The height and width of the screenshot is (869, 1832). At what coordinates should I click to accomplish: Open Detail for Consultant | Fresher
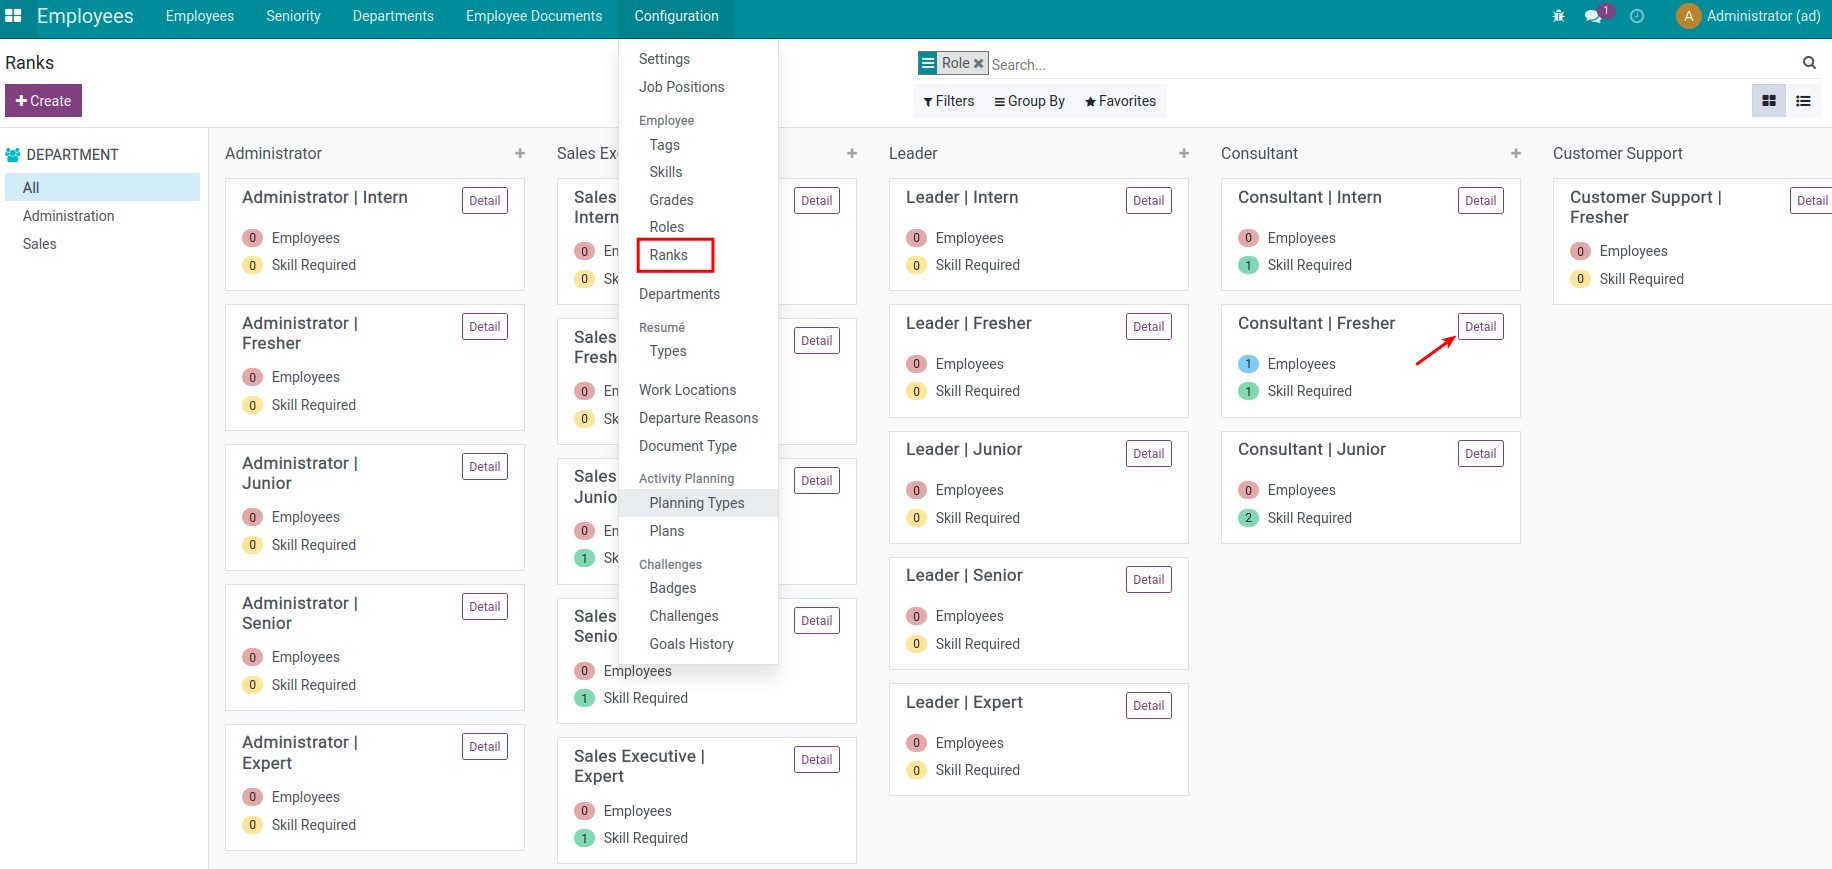tap(1480, 327)
